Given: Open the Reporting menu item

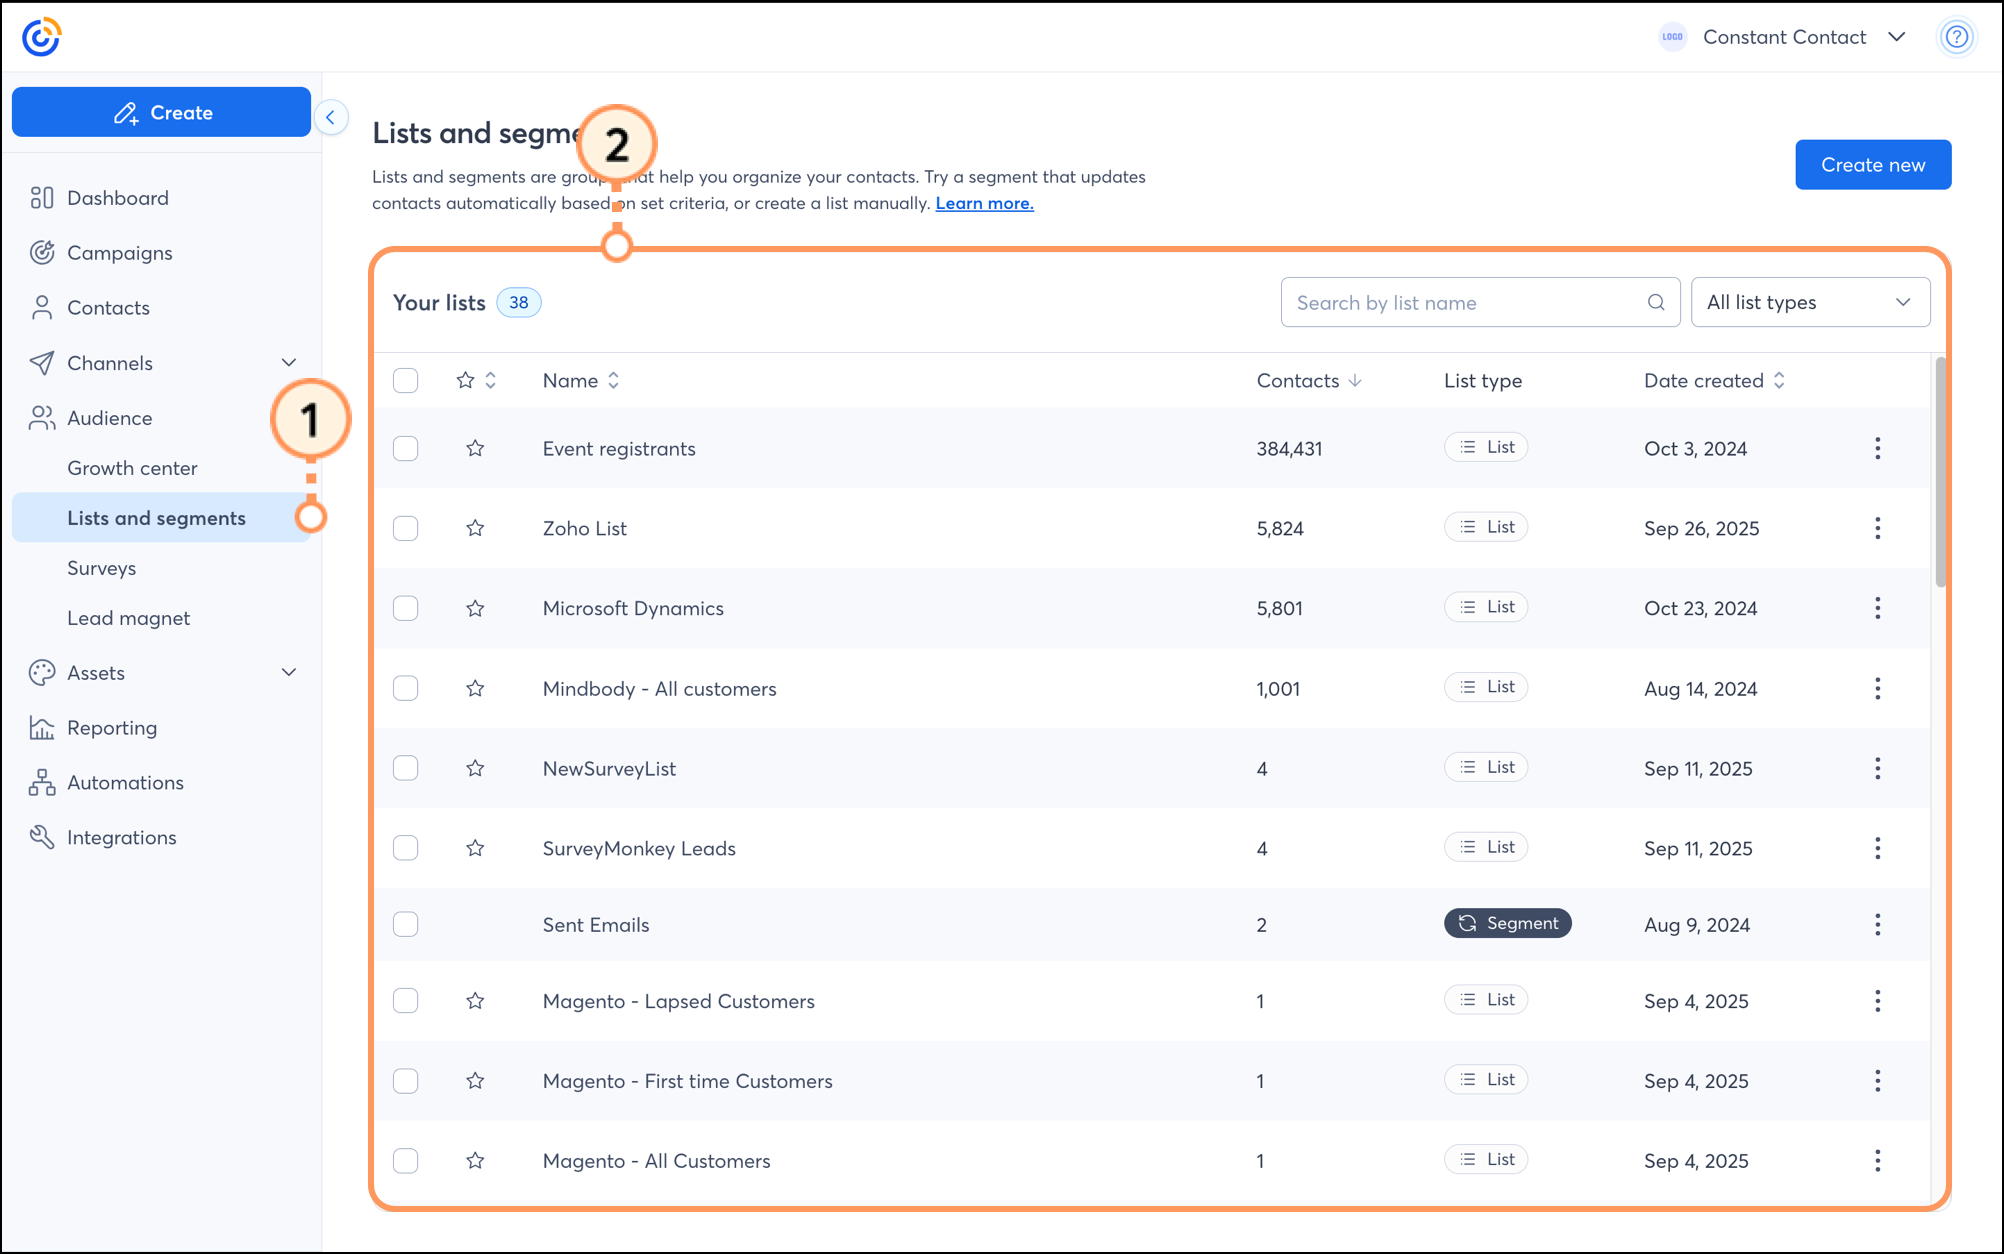Looking at the screenshot, I should coord(111,728).
